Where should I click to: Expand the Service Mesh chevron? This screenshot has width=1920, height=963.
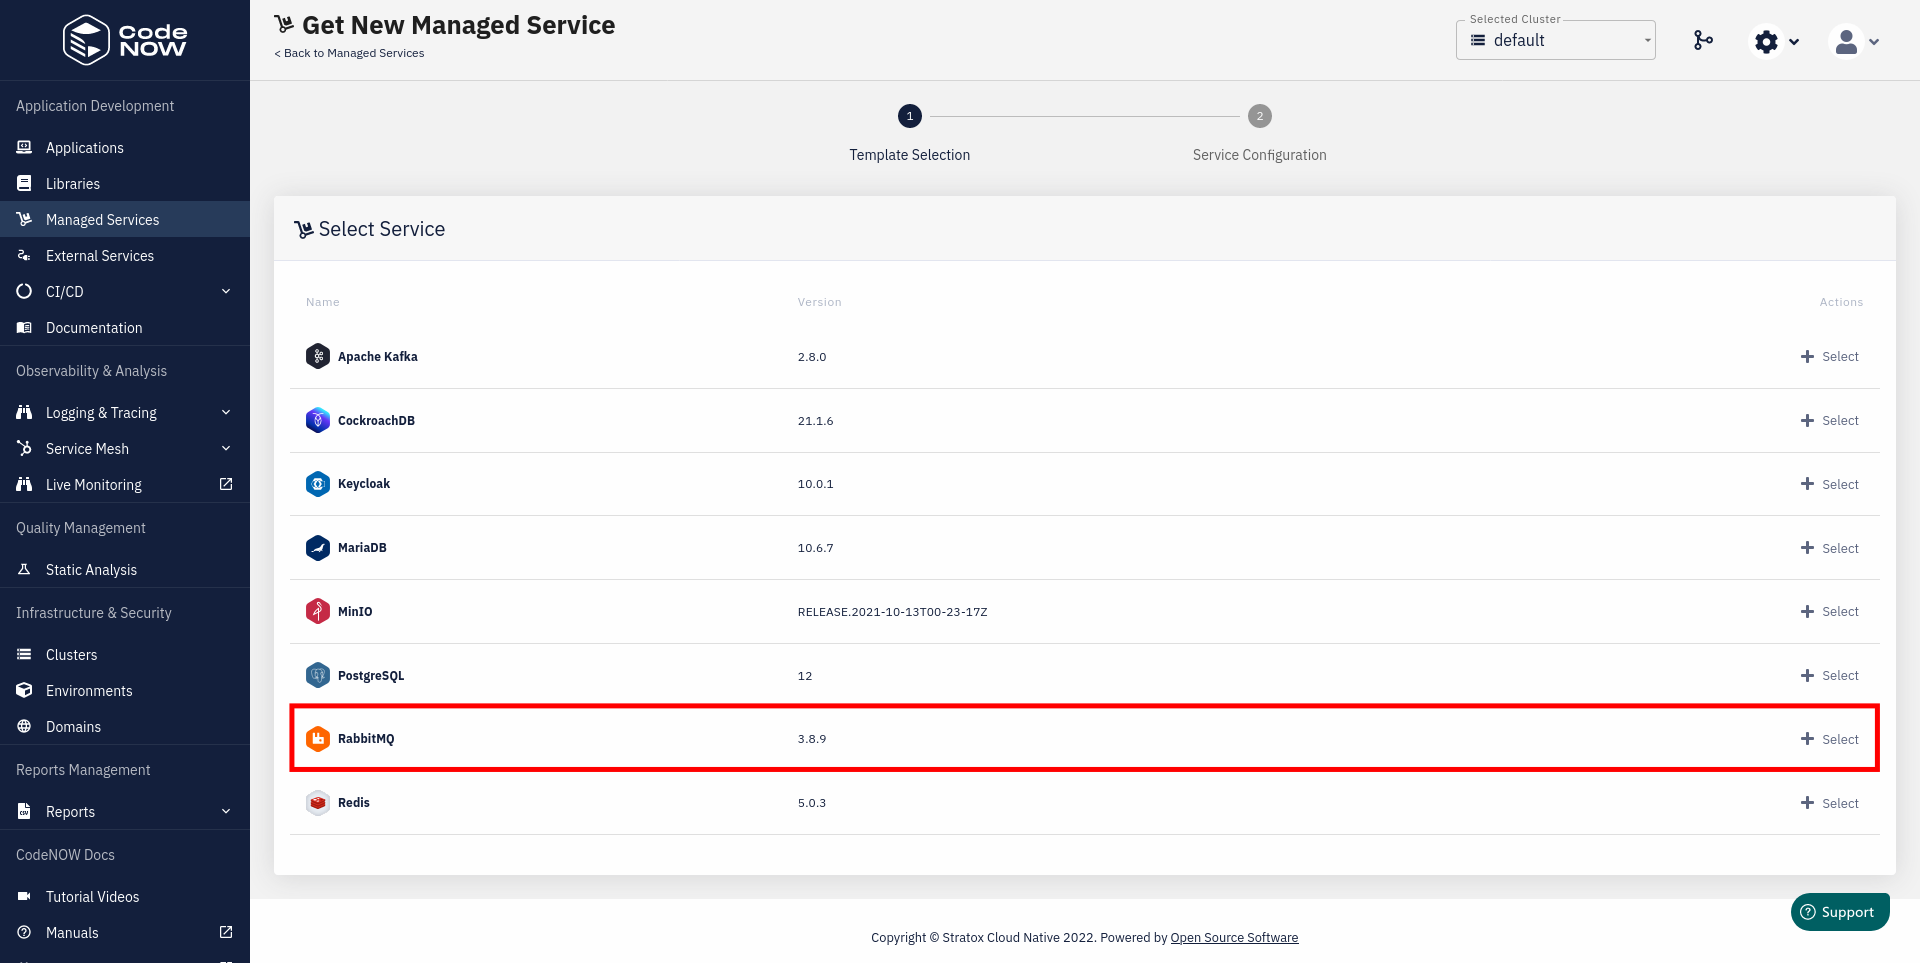coord(226,448)
